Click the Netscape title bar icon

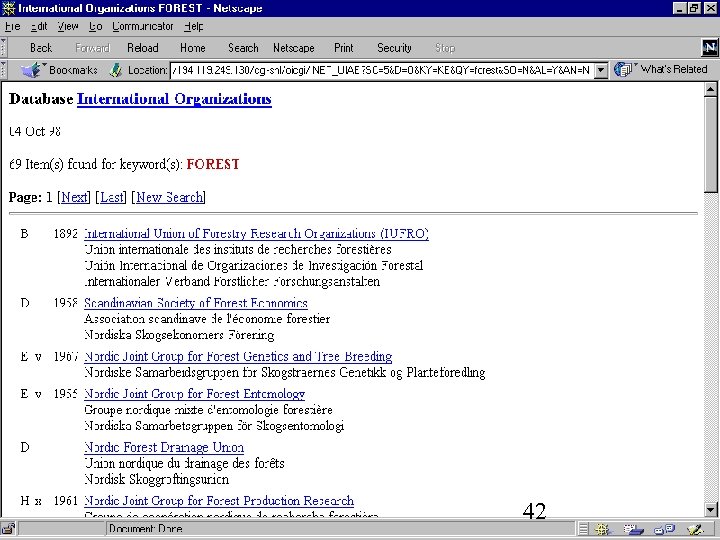point(8,8)
